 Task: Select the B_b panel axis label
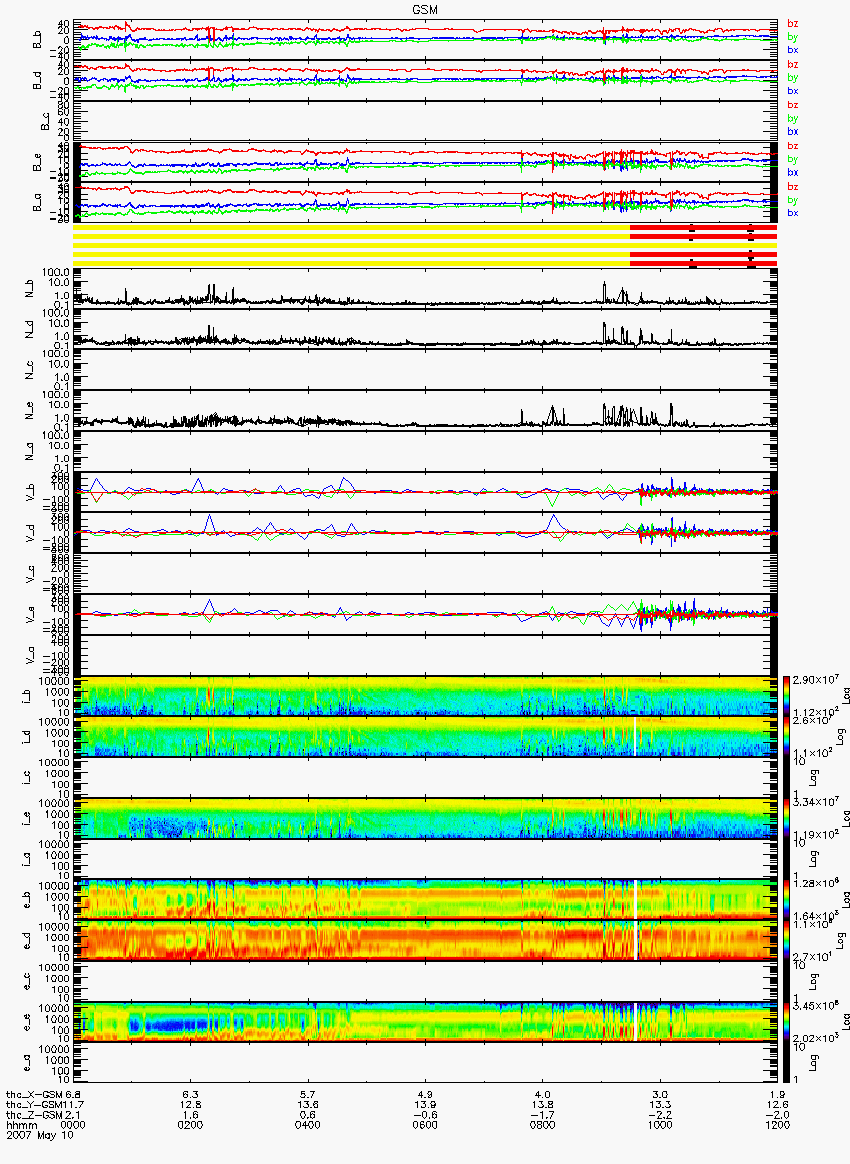(38, 39)
